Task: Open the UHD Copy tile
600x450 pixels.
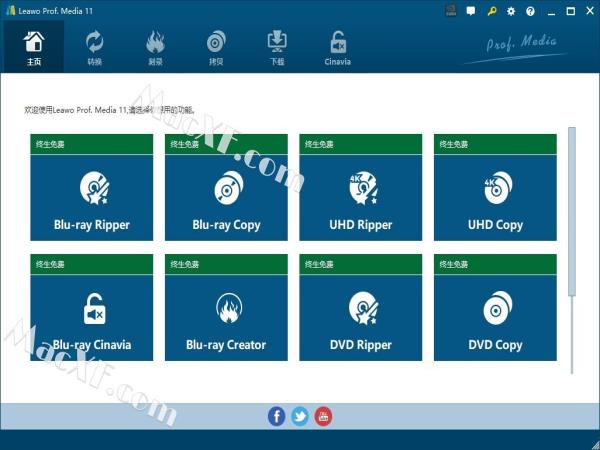Action: [495, 197]
